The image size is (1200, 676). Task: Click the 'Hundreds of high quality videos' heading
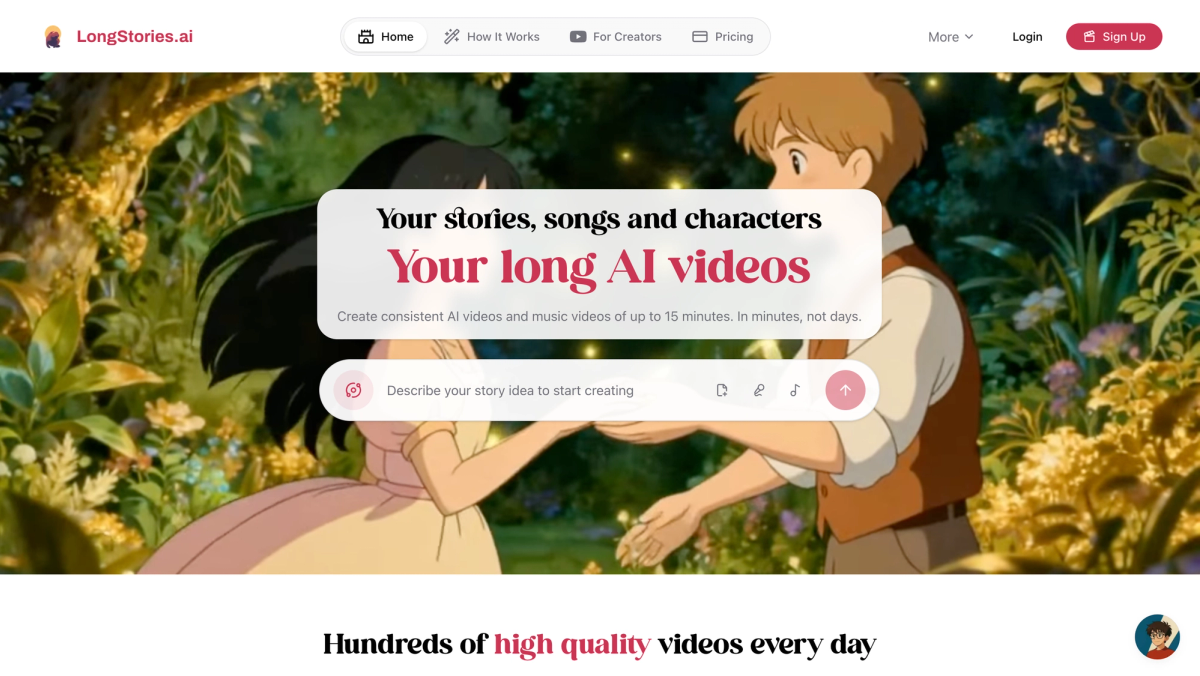(x=599, y=644)
